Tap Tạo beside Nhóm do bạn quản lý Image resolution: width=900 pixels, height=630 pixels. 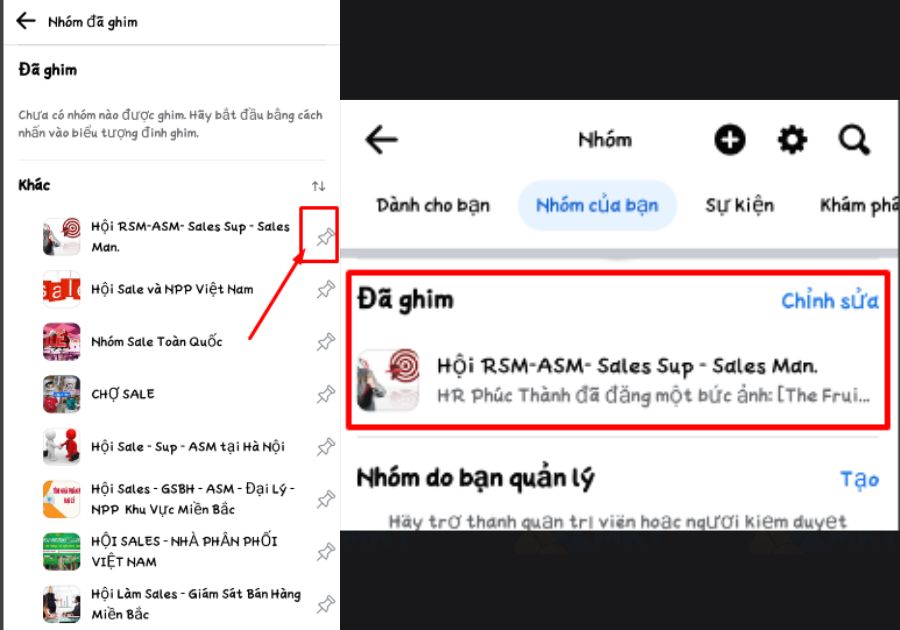click(x=862, y=479)
